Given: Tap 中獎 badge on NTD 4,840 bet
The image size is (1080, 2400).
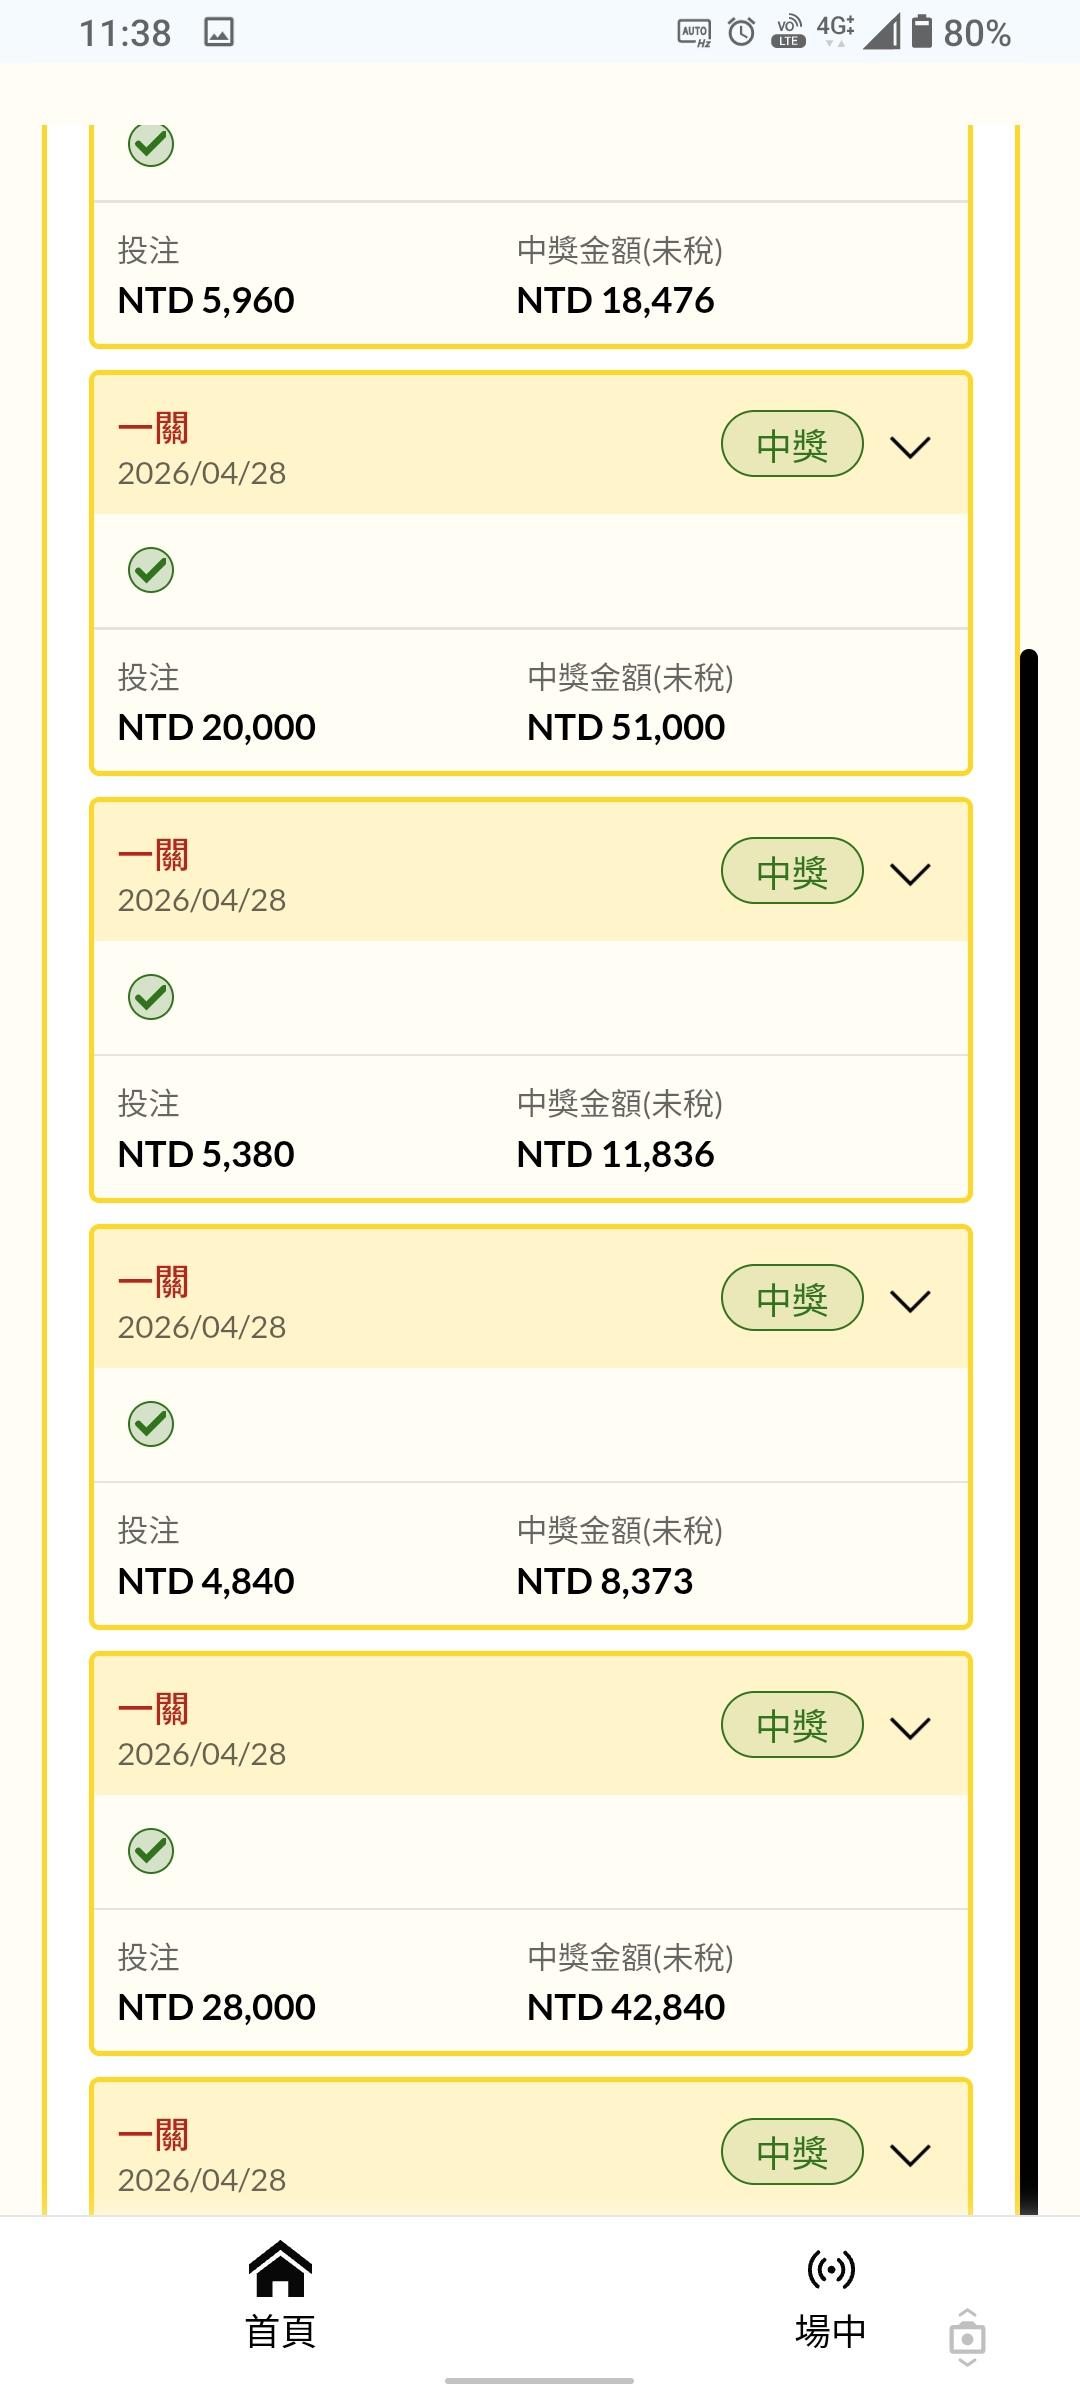Looking at the screenshot, I should click(792, 1298).
